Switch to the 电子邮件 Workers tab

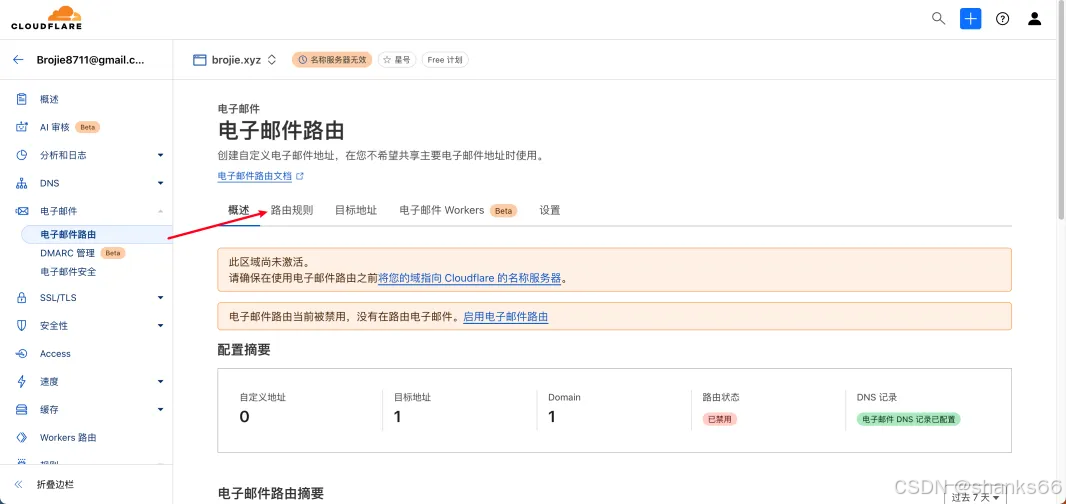coord(458,210)
